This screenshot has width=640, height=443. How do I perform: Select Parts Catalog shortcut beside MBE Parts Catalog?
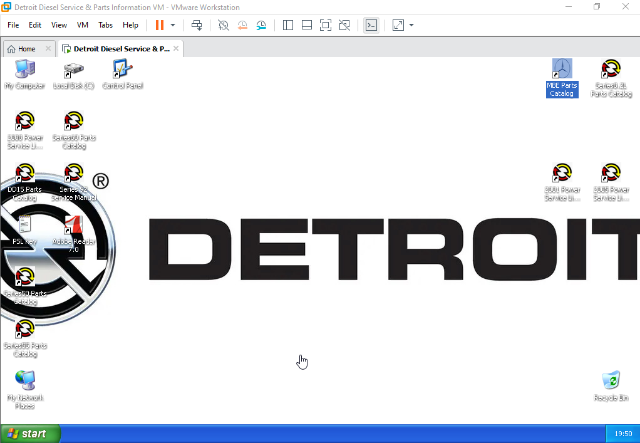tap(611, 78)
